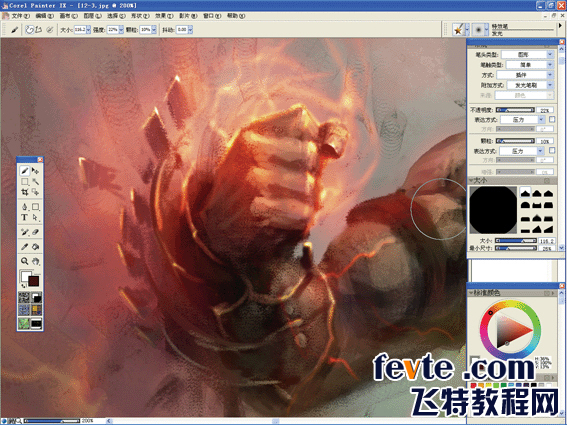Select the Brush tool in the toolbox

25,170
